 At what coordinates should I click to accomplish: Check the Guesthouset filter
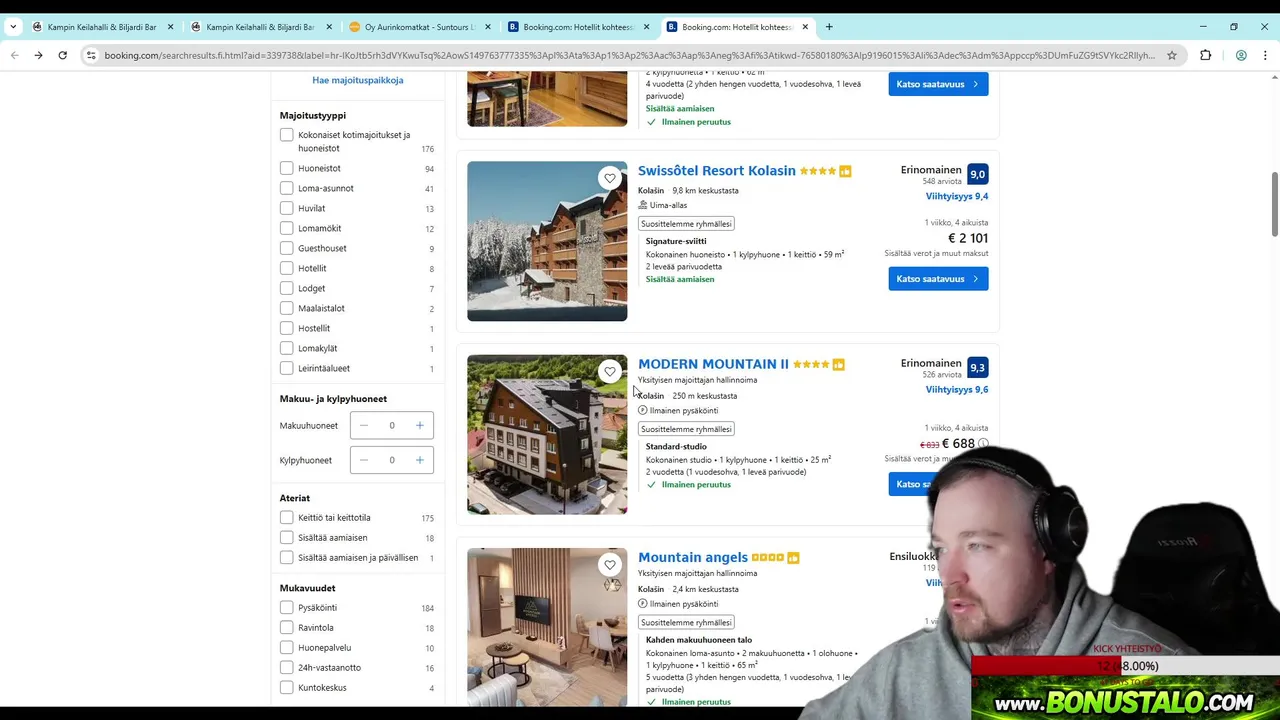point(287,248)
